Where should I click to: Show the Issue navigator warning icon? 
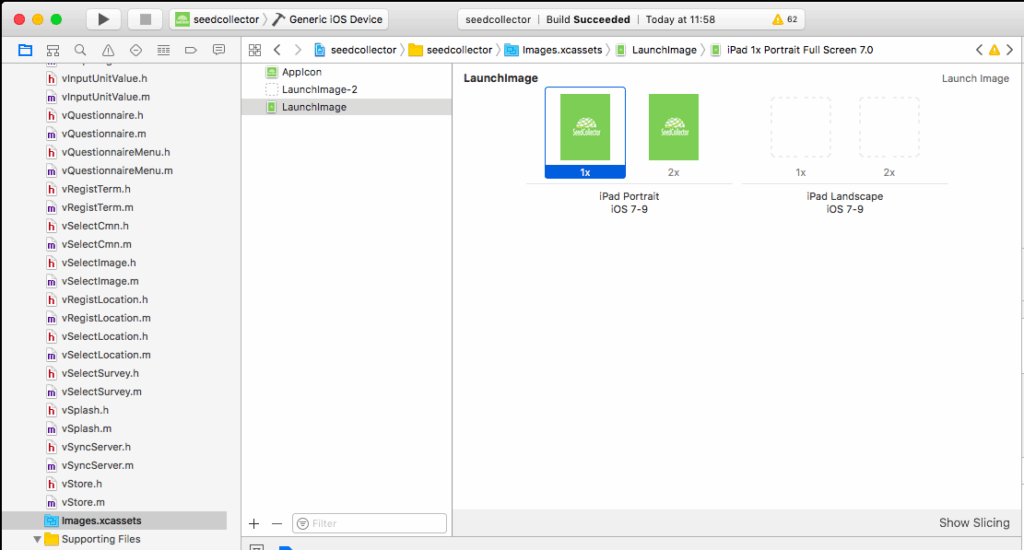click(108, 50)
